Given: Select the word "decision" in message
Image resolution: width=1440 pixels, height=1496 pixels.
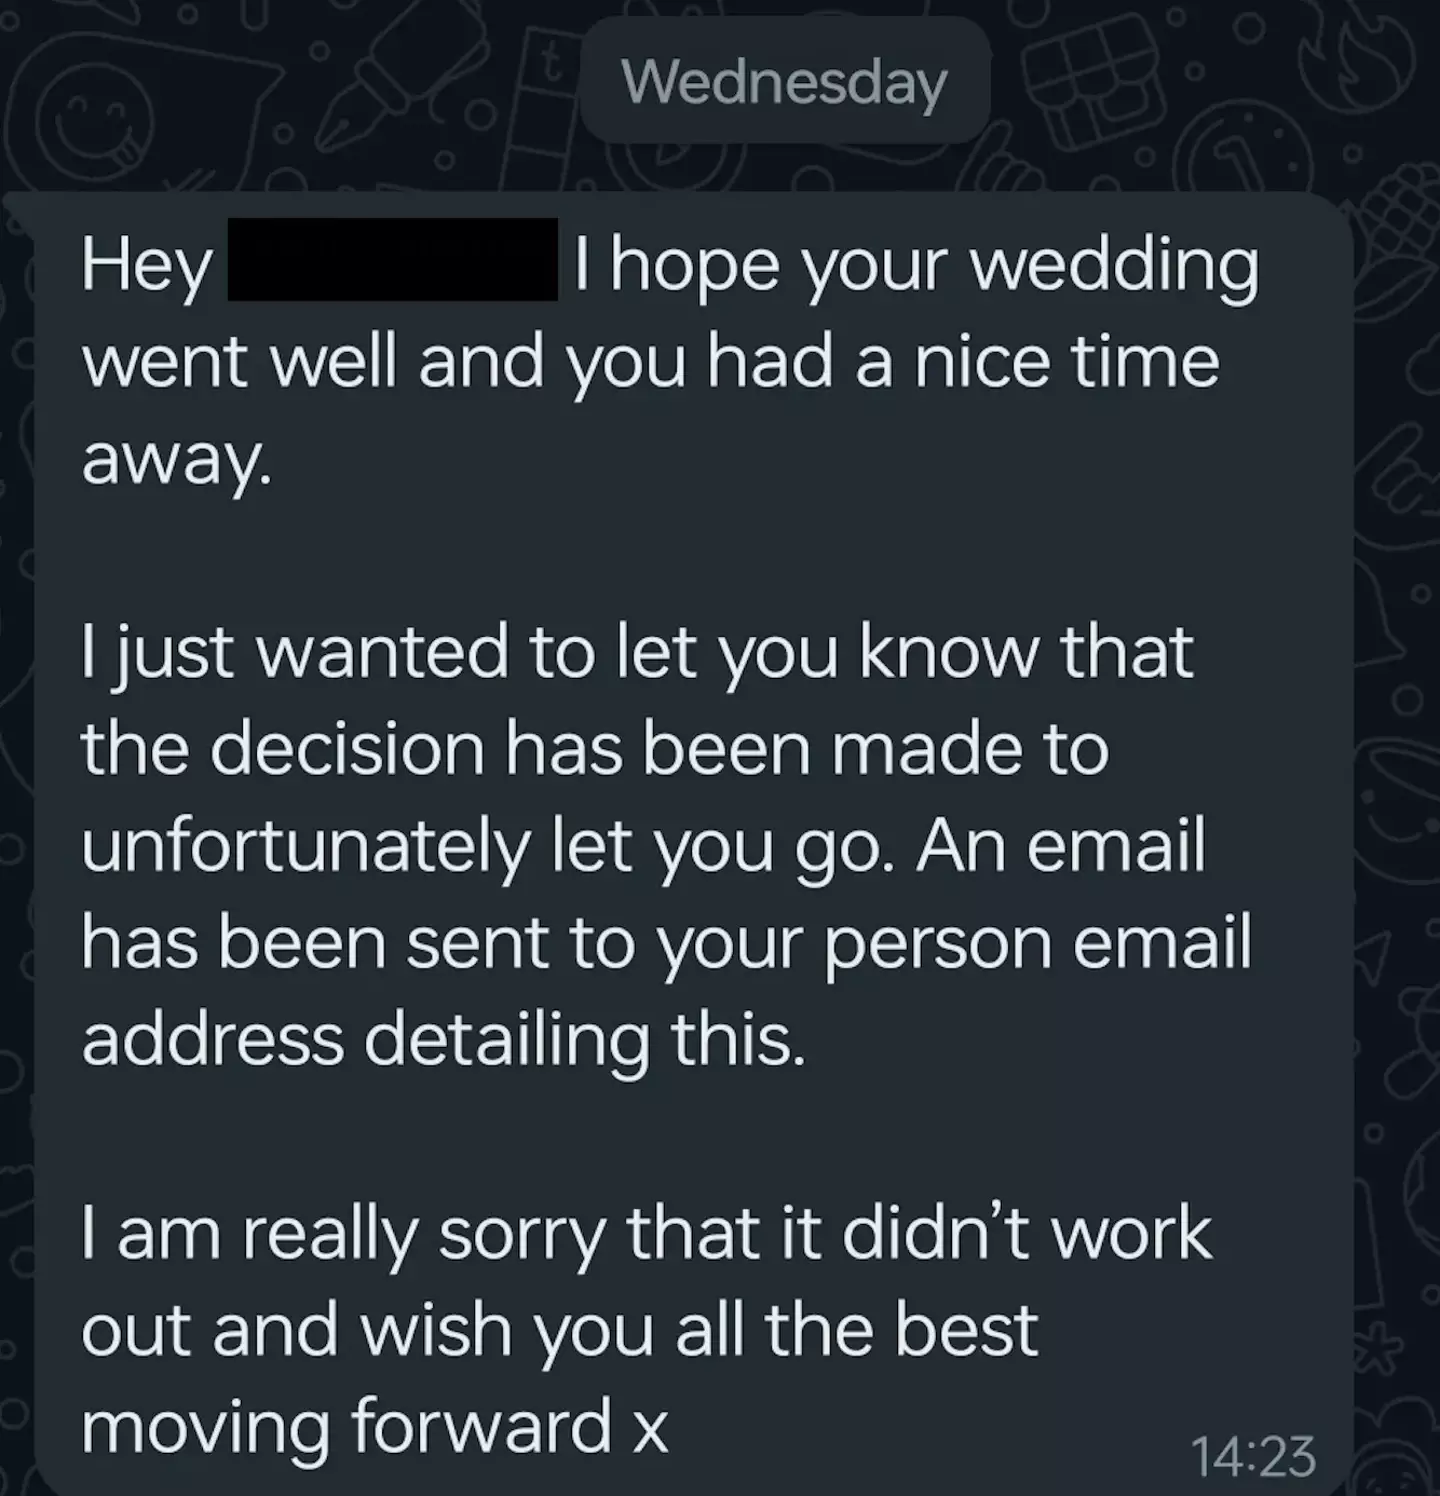Looking at the screenshot, I should 347,749.
